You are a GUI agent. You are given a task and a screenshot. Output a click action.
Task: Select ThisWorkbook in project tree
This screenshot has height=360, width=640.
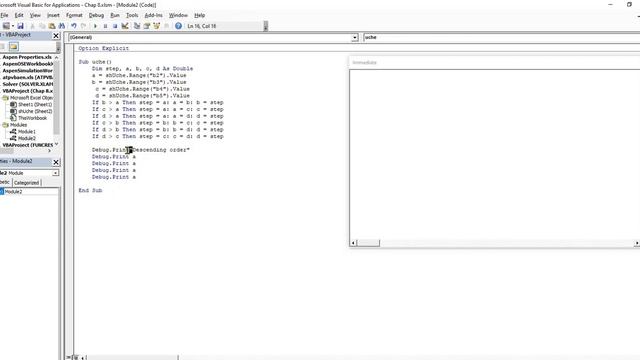pyautogui.click(x=32, y=118)
